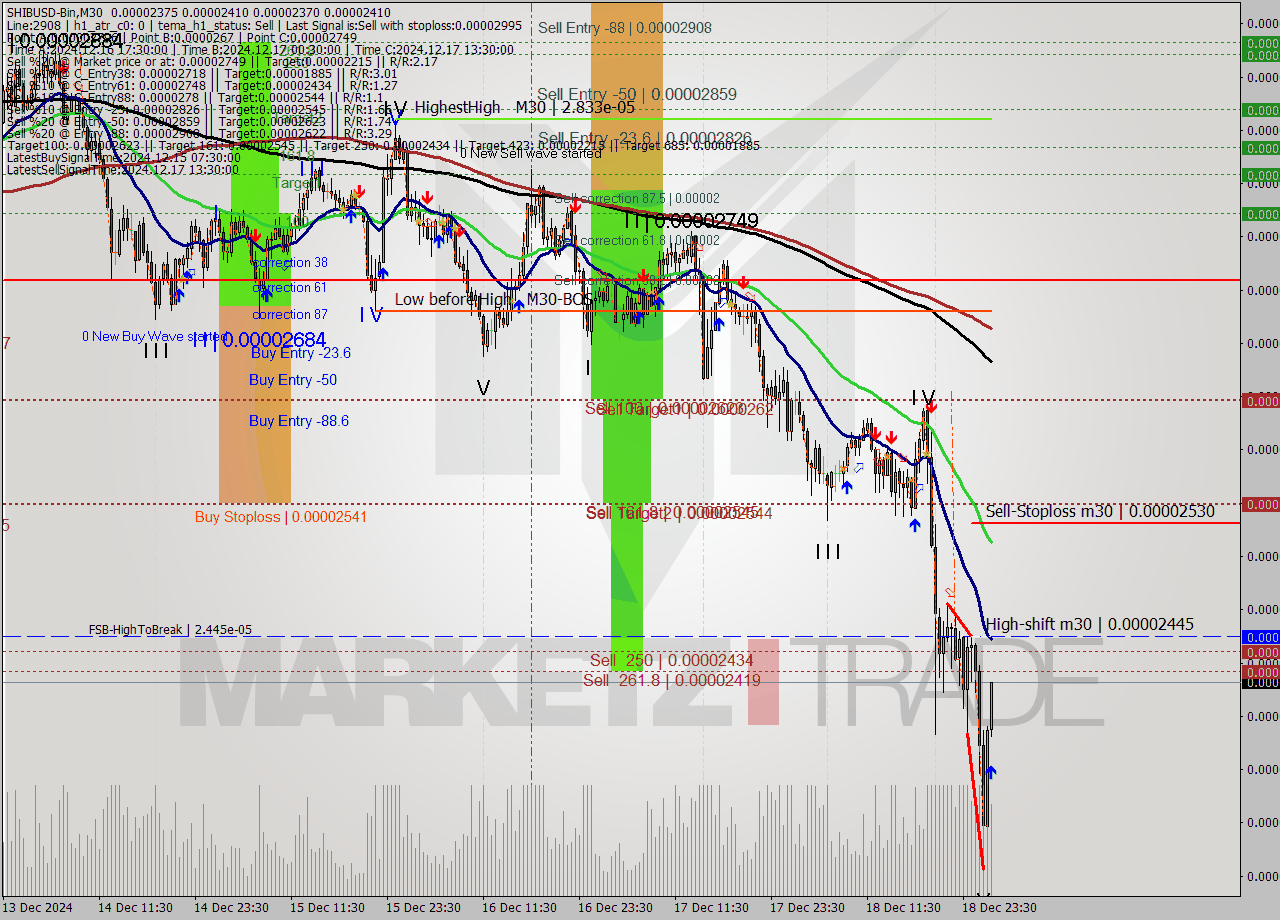The width and height of the screenshot is (1280, 920).
Task: Click the LatestBuySignalTime text line
Action: tap(123, 157)
